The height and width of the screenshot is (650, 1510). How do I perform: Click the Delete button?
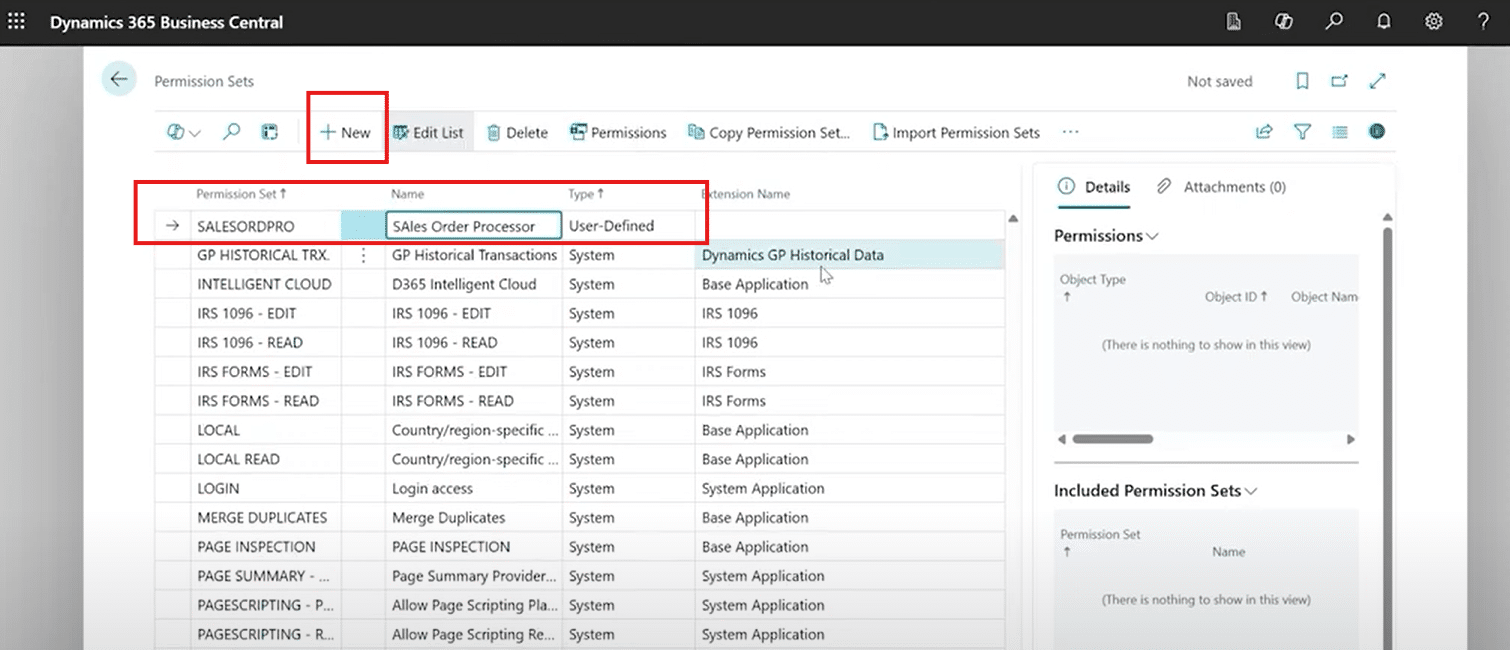tap(517, 132)
